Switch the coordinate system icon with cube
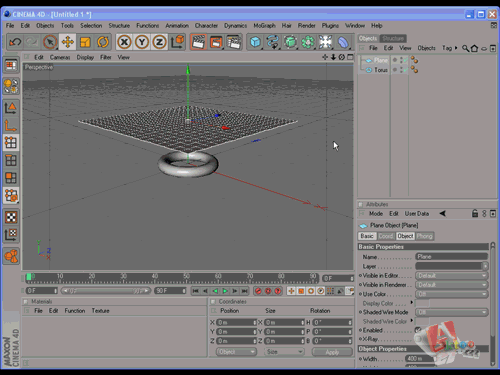 click(178, 42)
